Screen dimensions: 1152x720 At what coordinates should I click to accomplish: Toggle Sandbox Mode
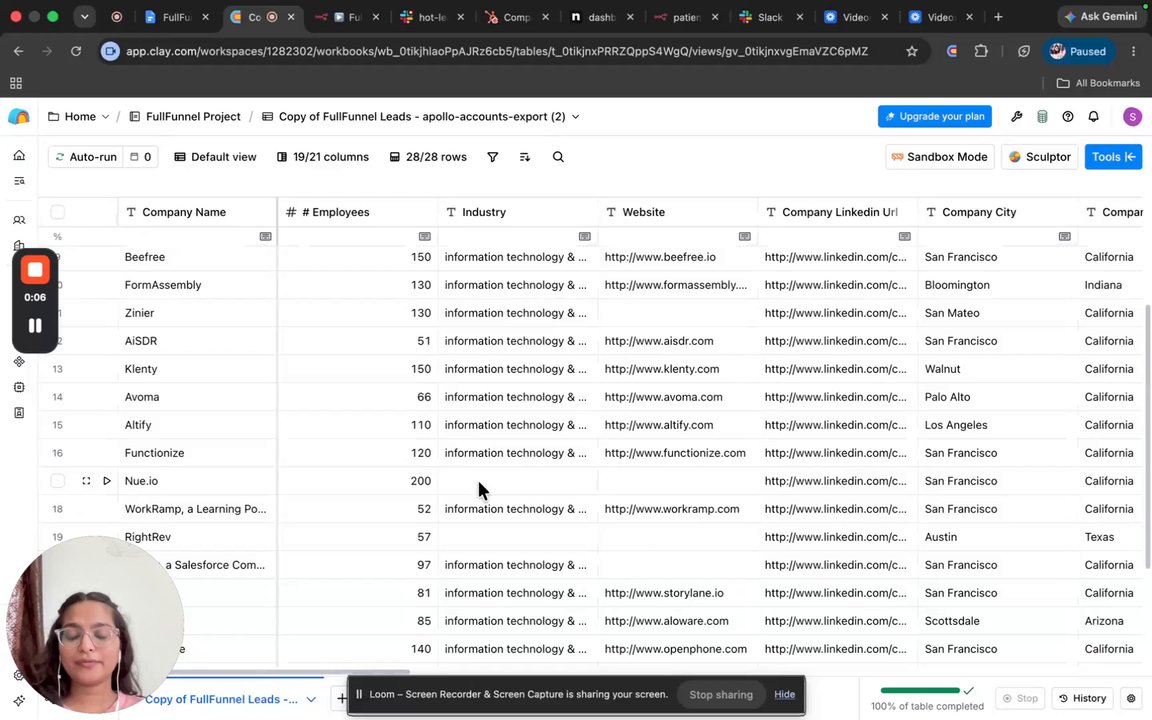940,157
